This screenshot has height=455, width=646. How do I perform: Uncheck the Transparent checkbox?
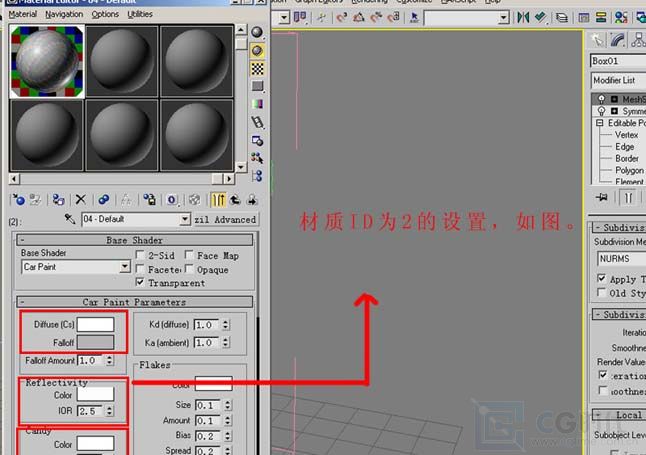click(x=140, y=282)
